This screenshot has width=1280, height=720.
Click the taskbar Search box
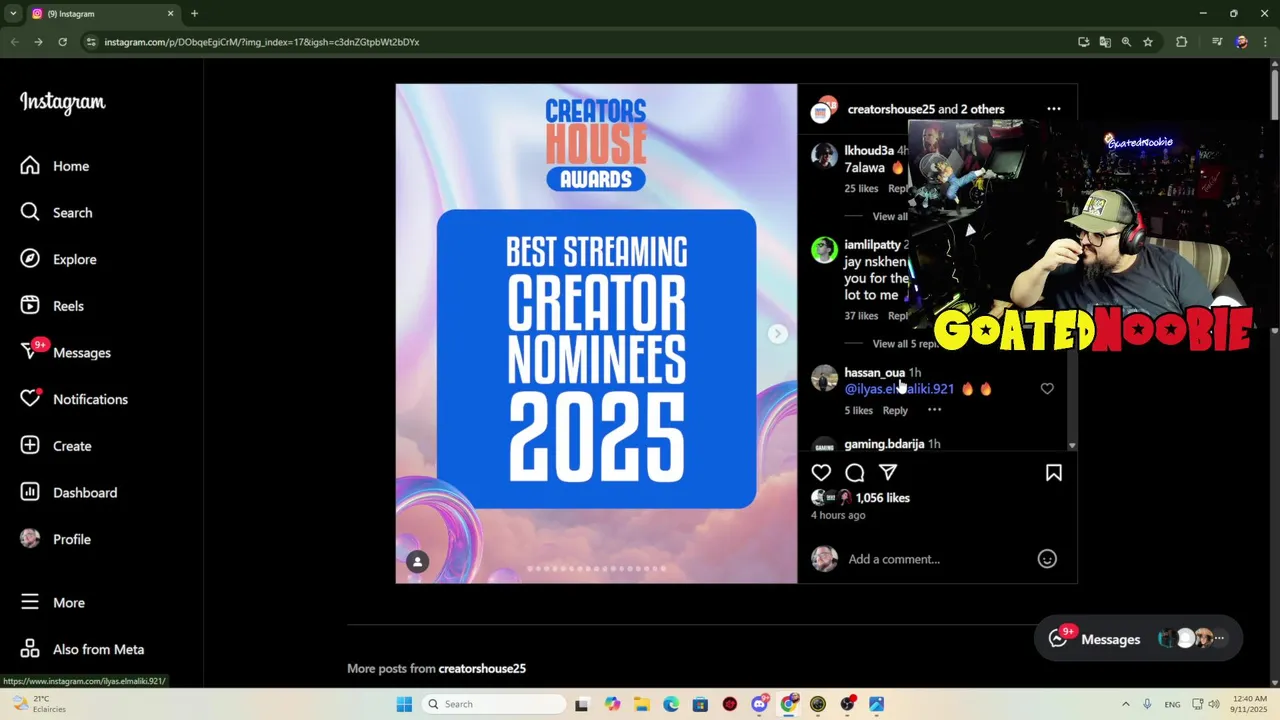[494, 704]
